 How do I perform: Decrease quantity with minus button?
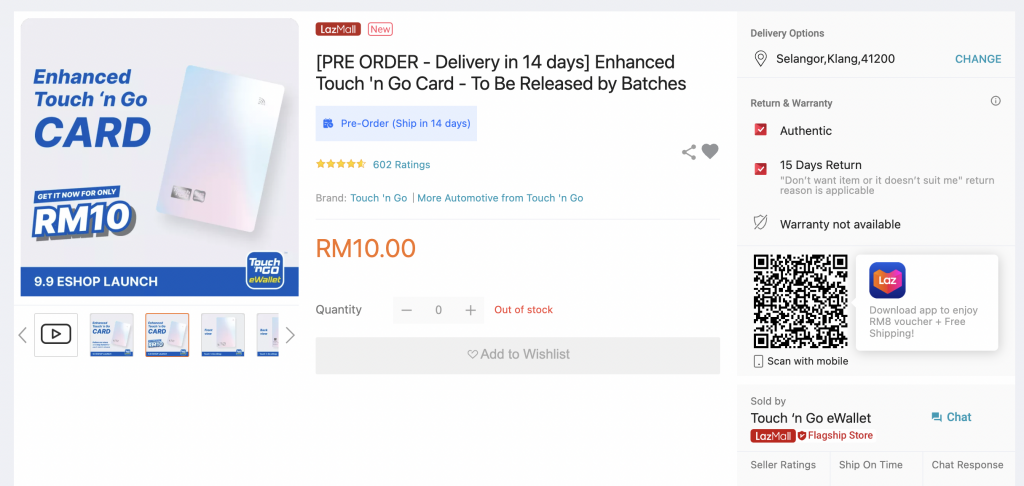(x=406, y=310)
